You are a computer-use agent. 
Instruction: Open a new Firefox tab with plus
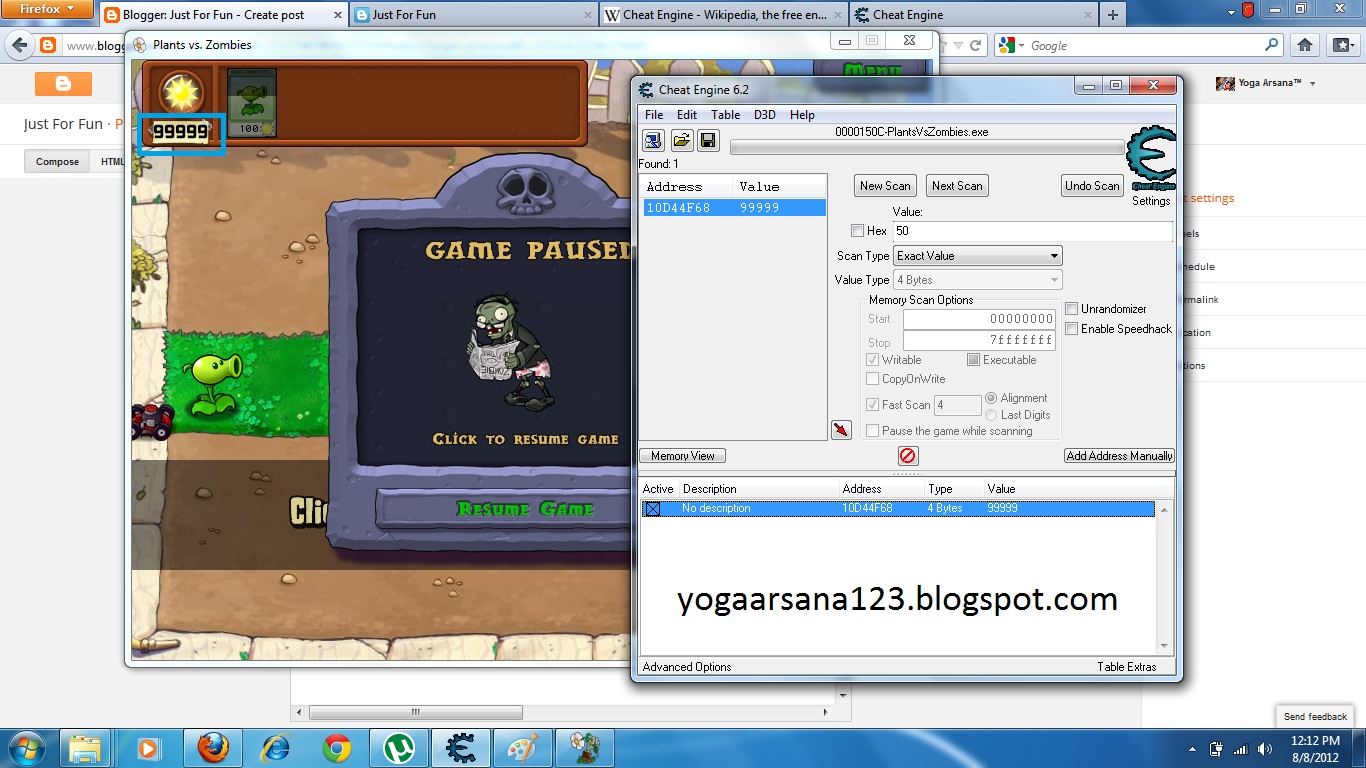click(1112, 15)
